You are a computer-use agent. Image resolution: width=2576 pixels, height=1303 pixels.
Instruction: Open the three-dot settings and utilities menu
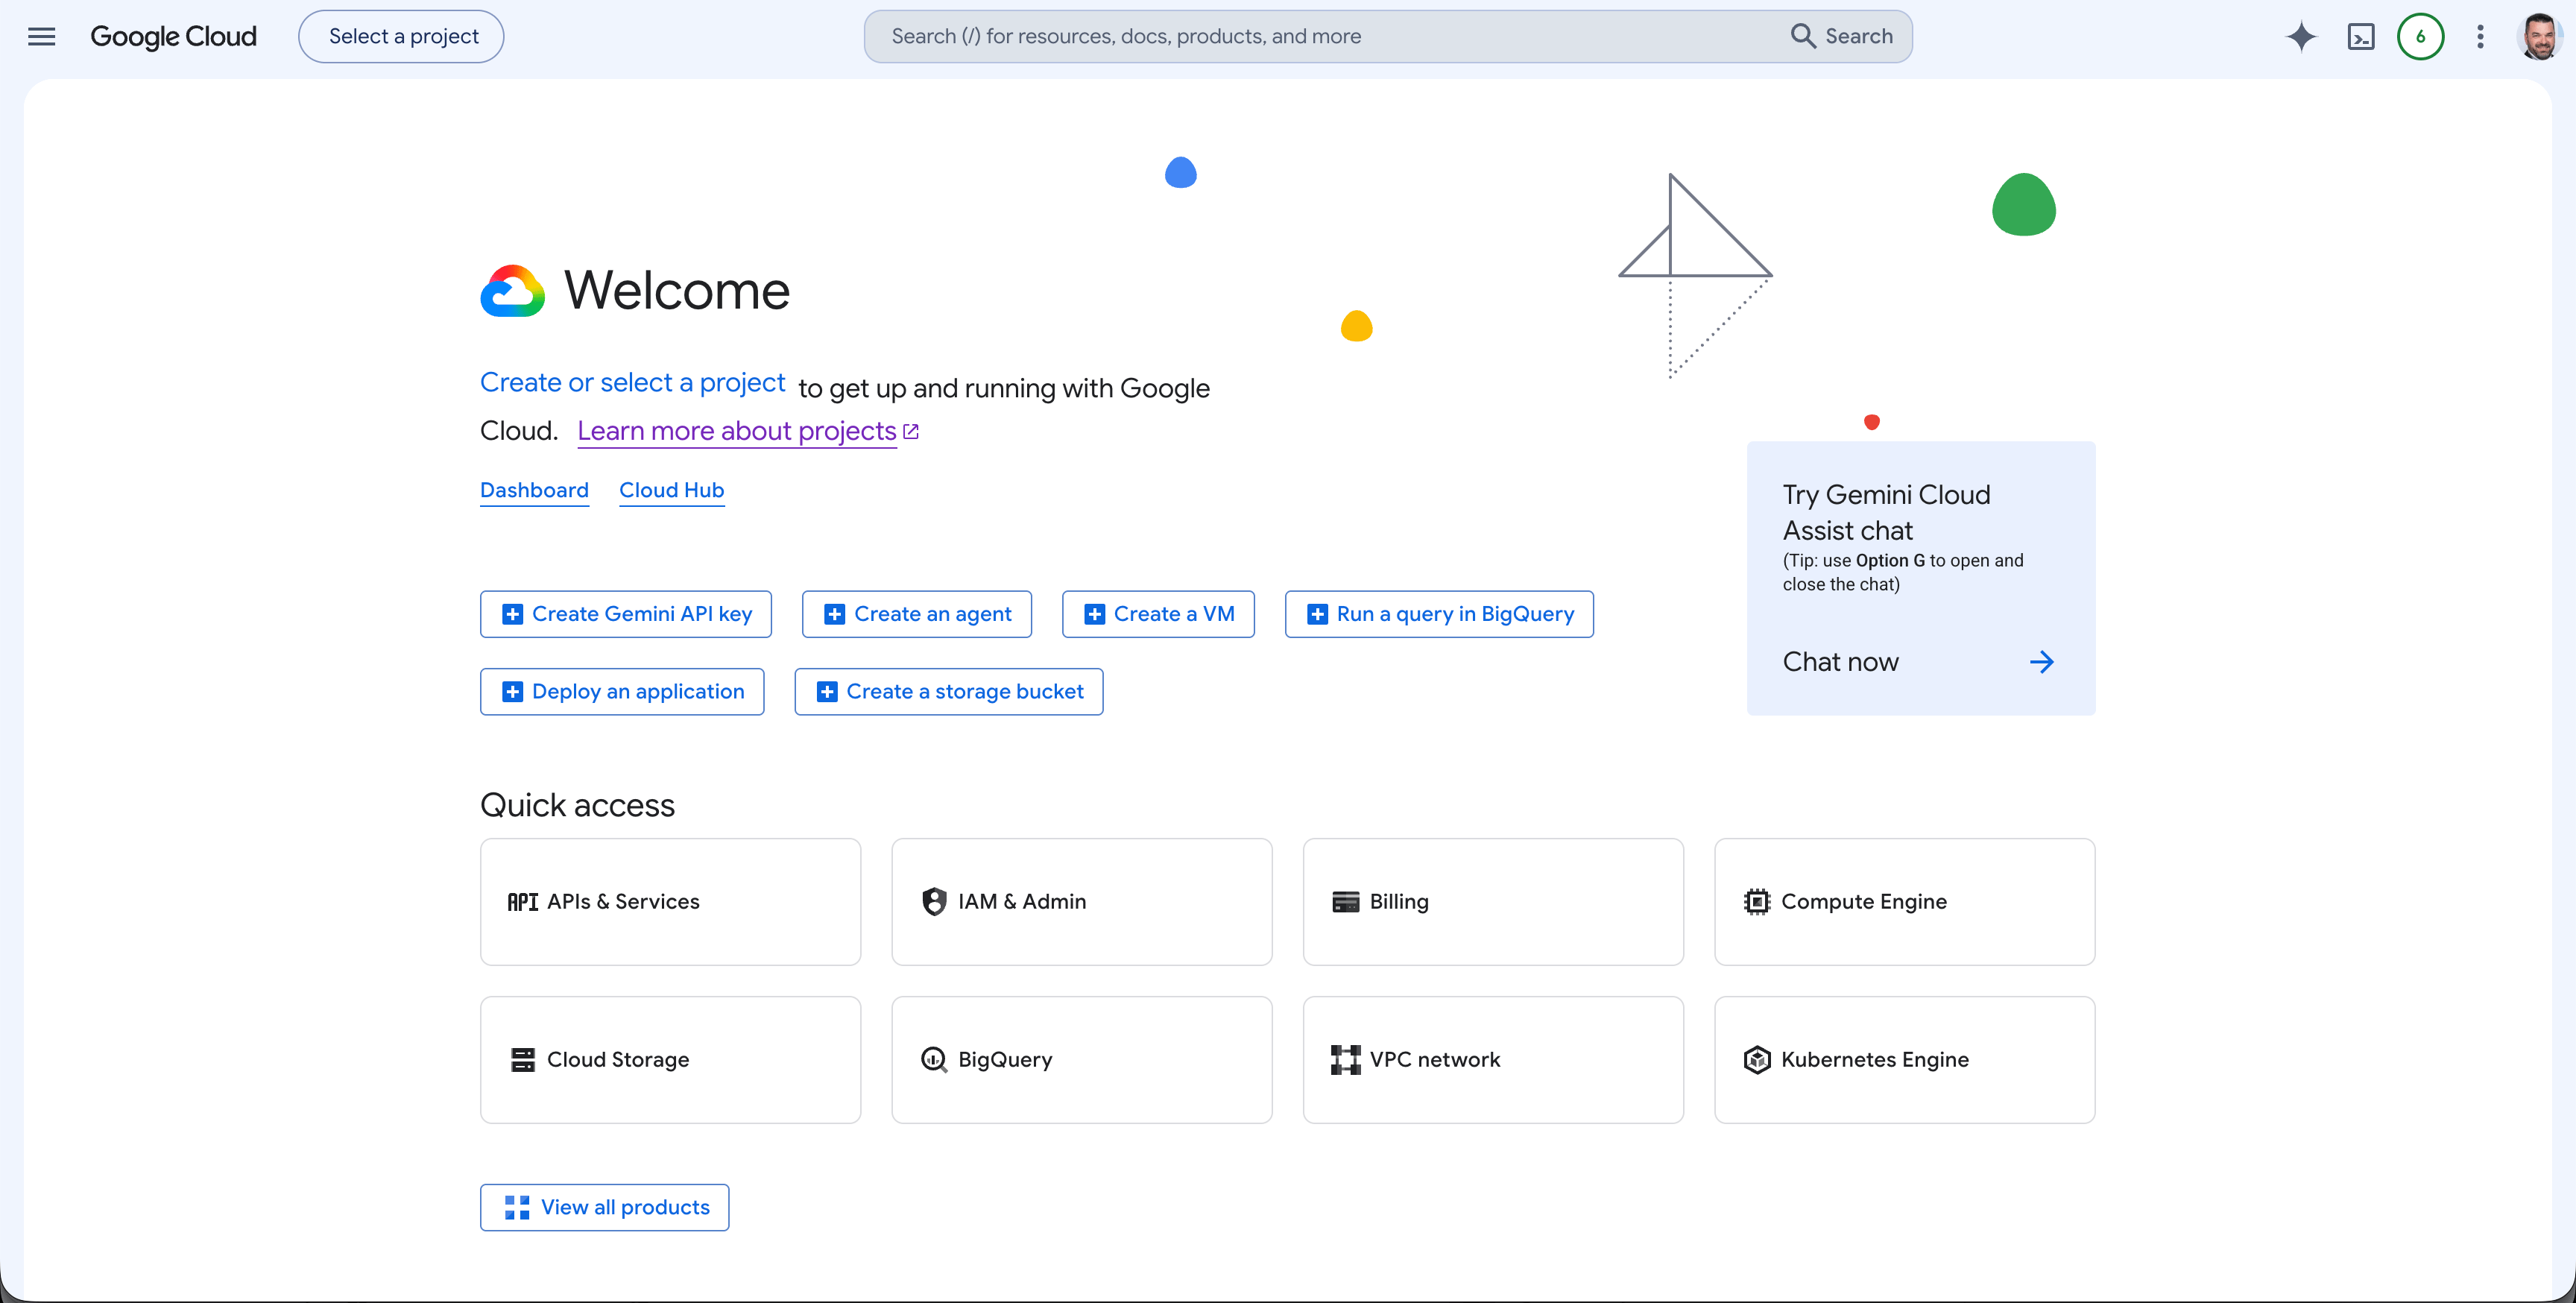coord(2480,37)
